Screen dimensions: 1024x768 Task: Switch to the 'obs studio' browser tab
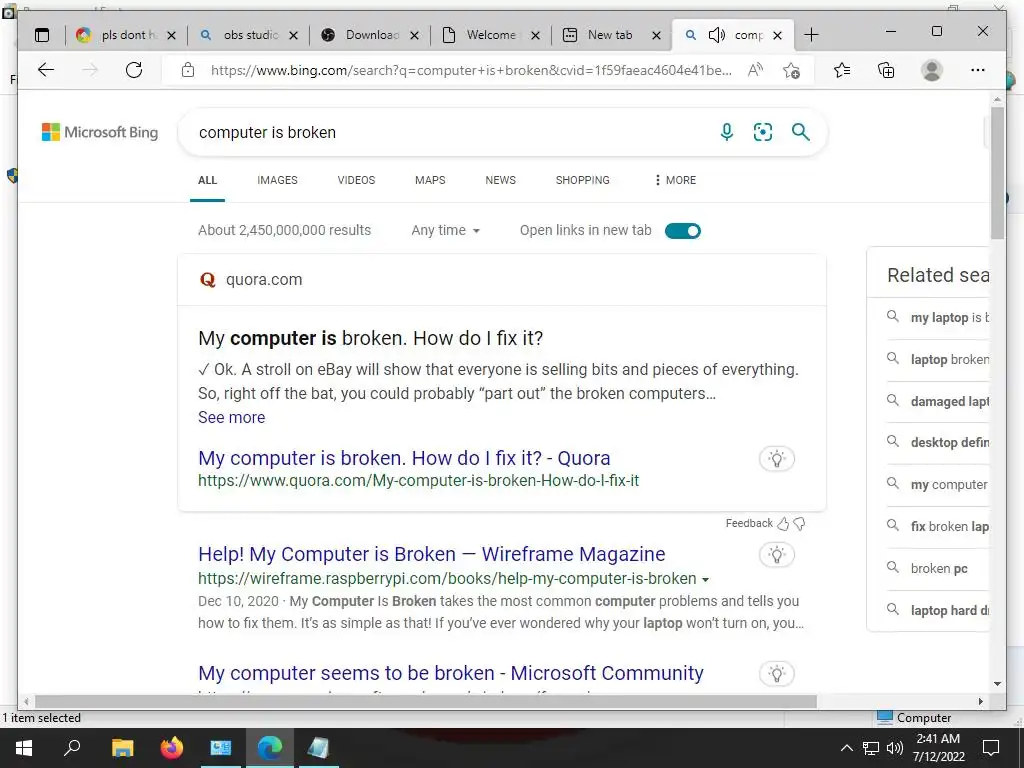248,35
